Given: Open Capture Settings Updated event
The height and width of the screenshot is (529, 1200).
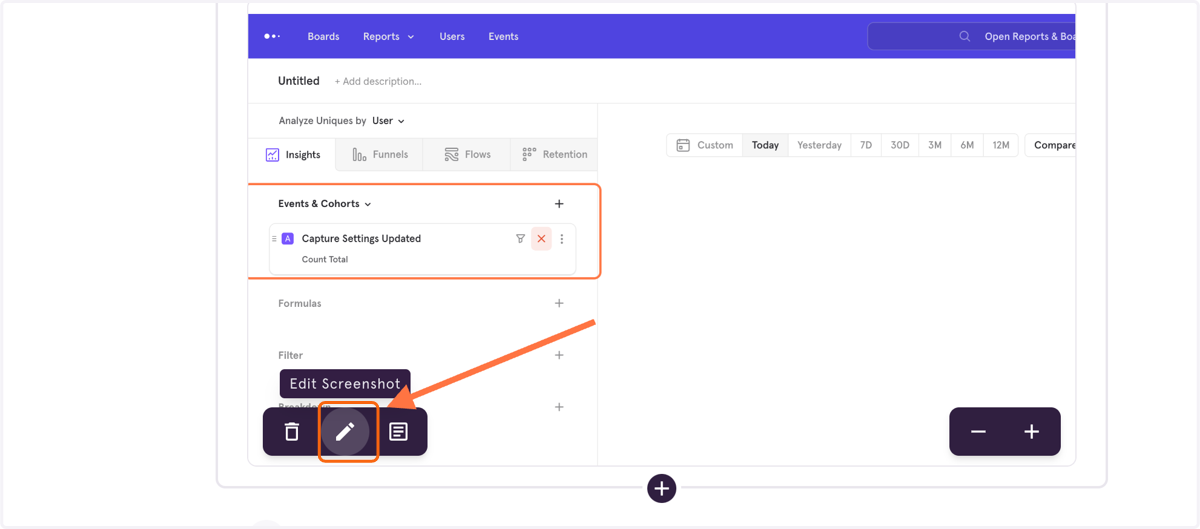Looking at the screenshot, I should pos(361,239).
